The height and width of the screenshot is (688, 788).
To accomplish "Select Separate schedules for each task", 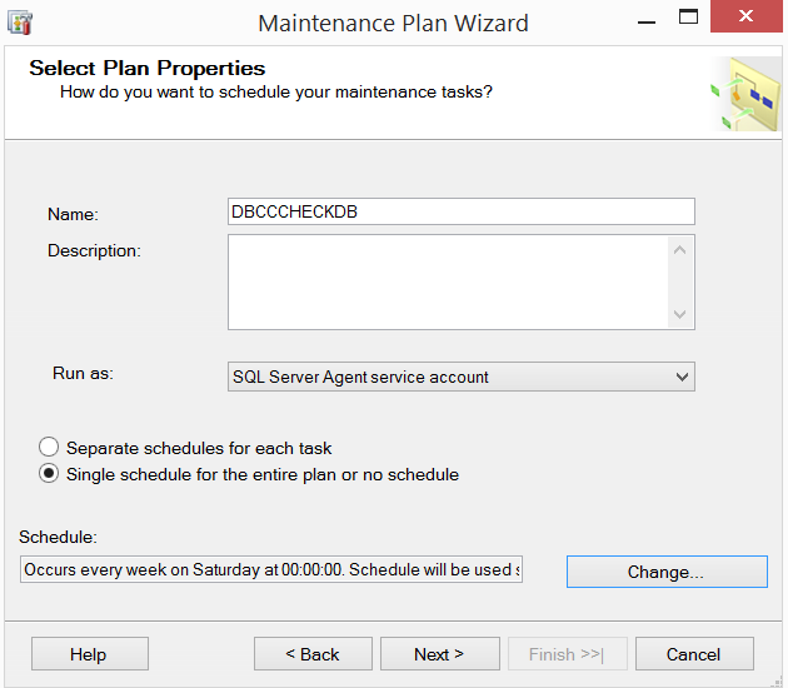I will (x=49, y=447).
